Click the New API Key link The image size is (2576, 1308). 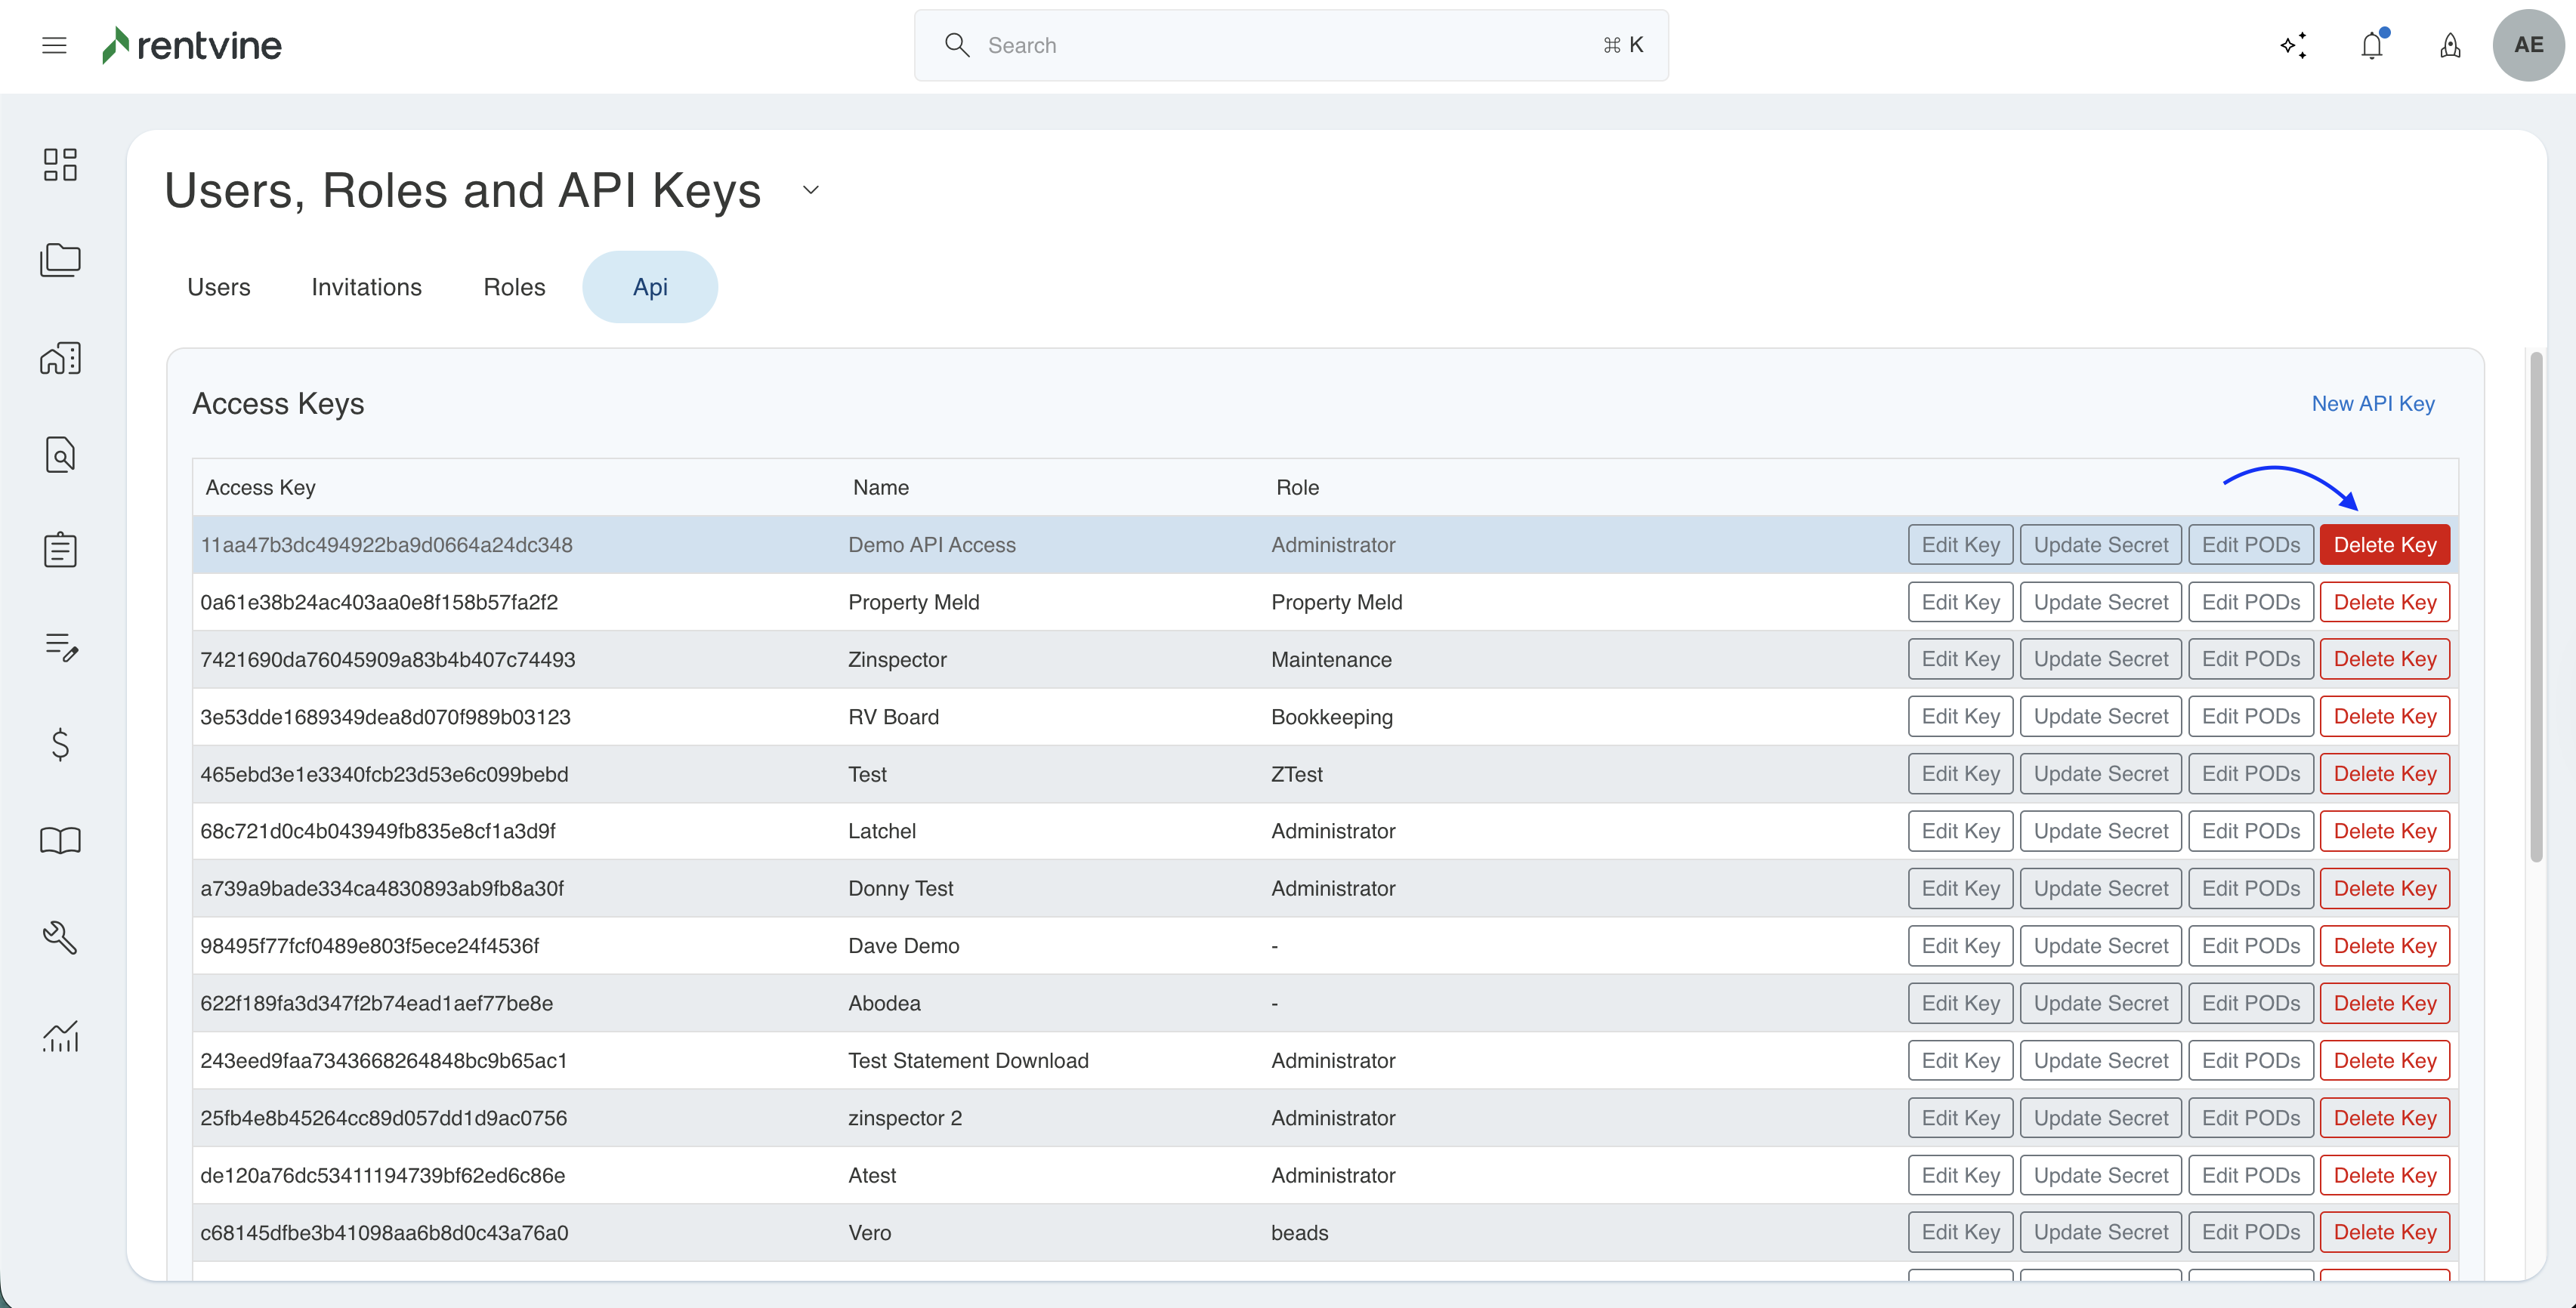2373,403
